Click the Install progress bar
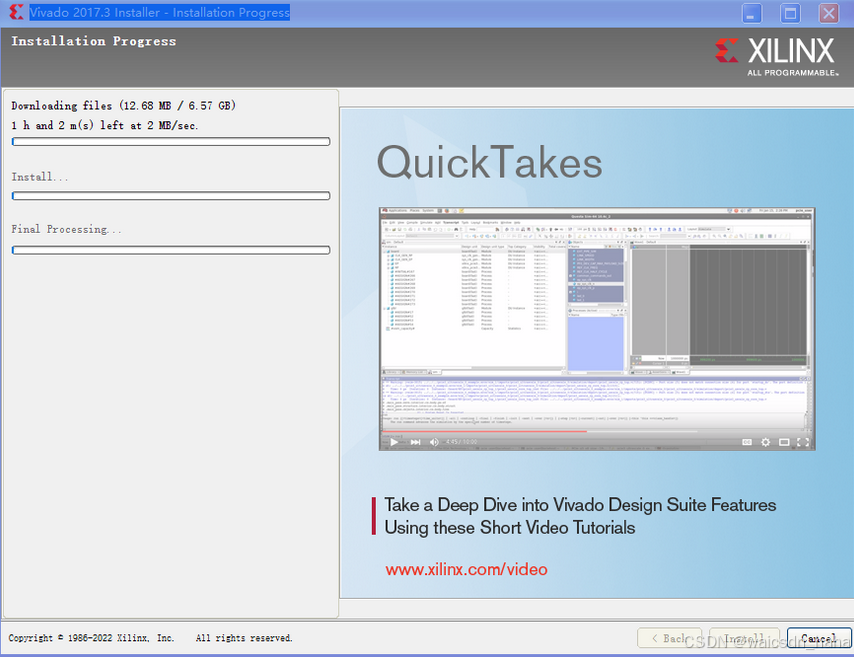This screenshot has width=854, height=657. [x=171, y=196]
